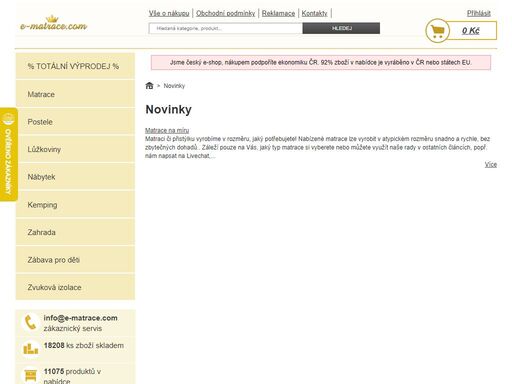Click the HLEDEJ search button
Viewport: 512px width, 384px height.
341,28
